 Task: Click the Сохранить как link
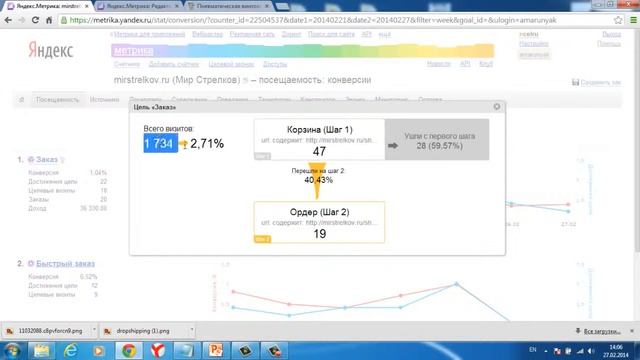click(600, 82)
